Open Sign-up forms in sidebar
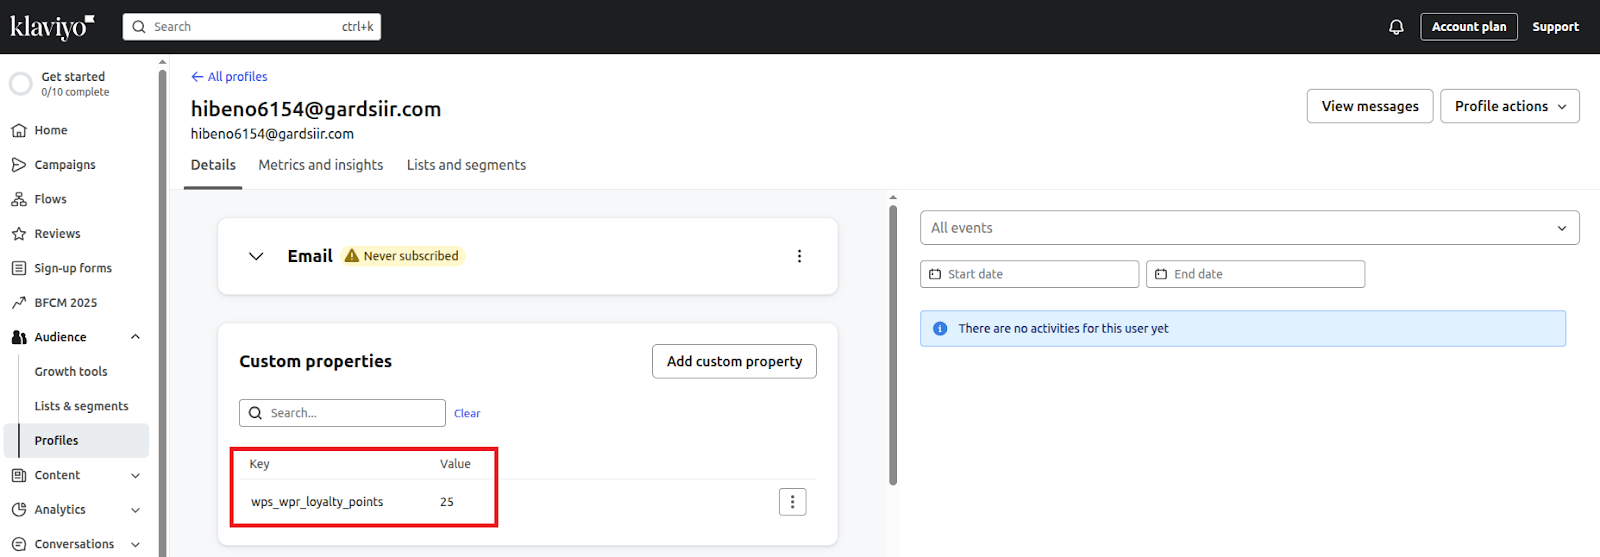 [72, 268]
